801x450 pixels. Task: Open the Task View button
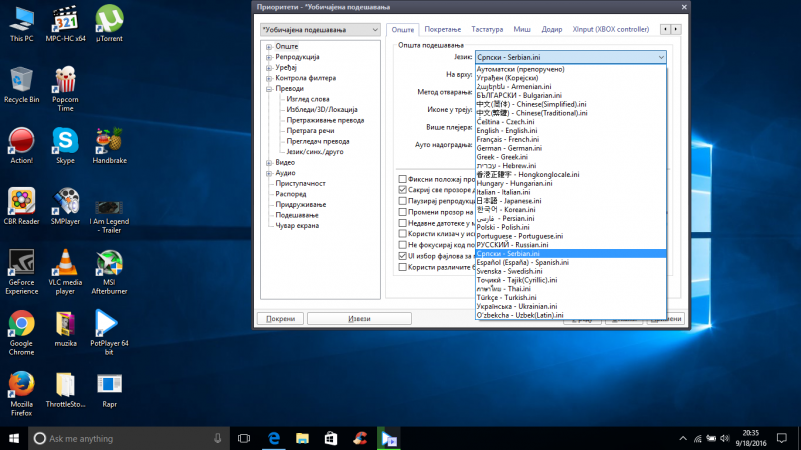(244, 438)
